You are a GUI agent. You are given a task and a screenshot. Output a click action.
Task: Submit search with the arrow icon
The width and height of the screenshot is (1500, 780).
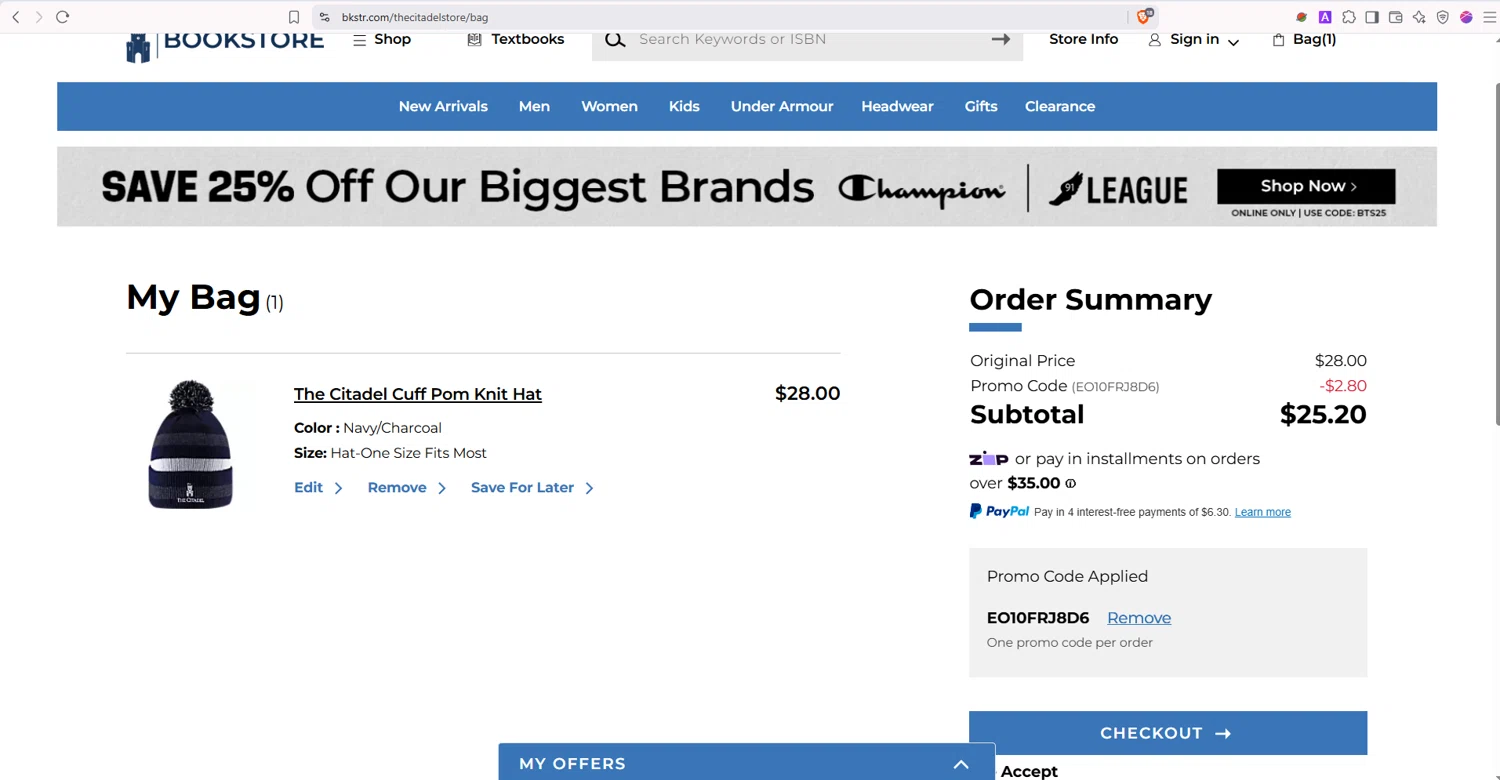[x=1000, y=39]
